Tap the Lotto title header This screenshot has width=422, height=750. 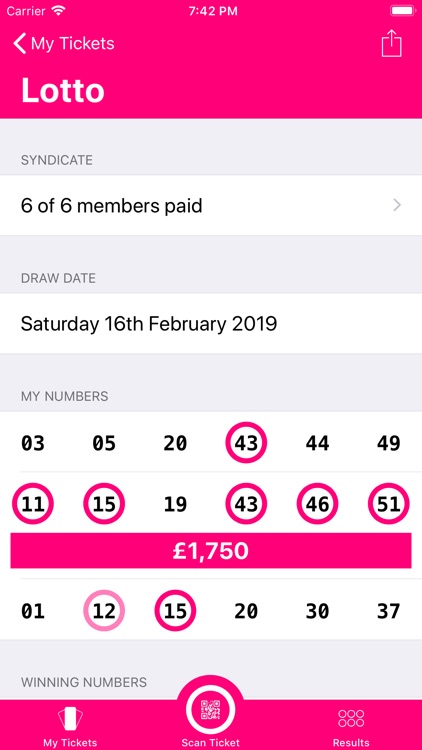coord(63,90)
